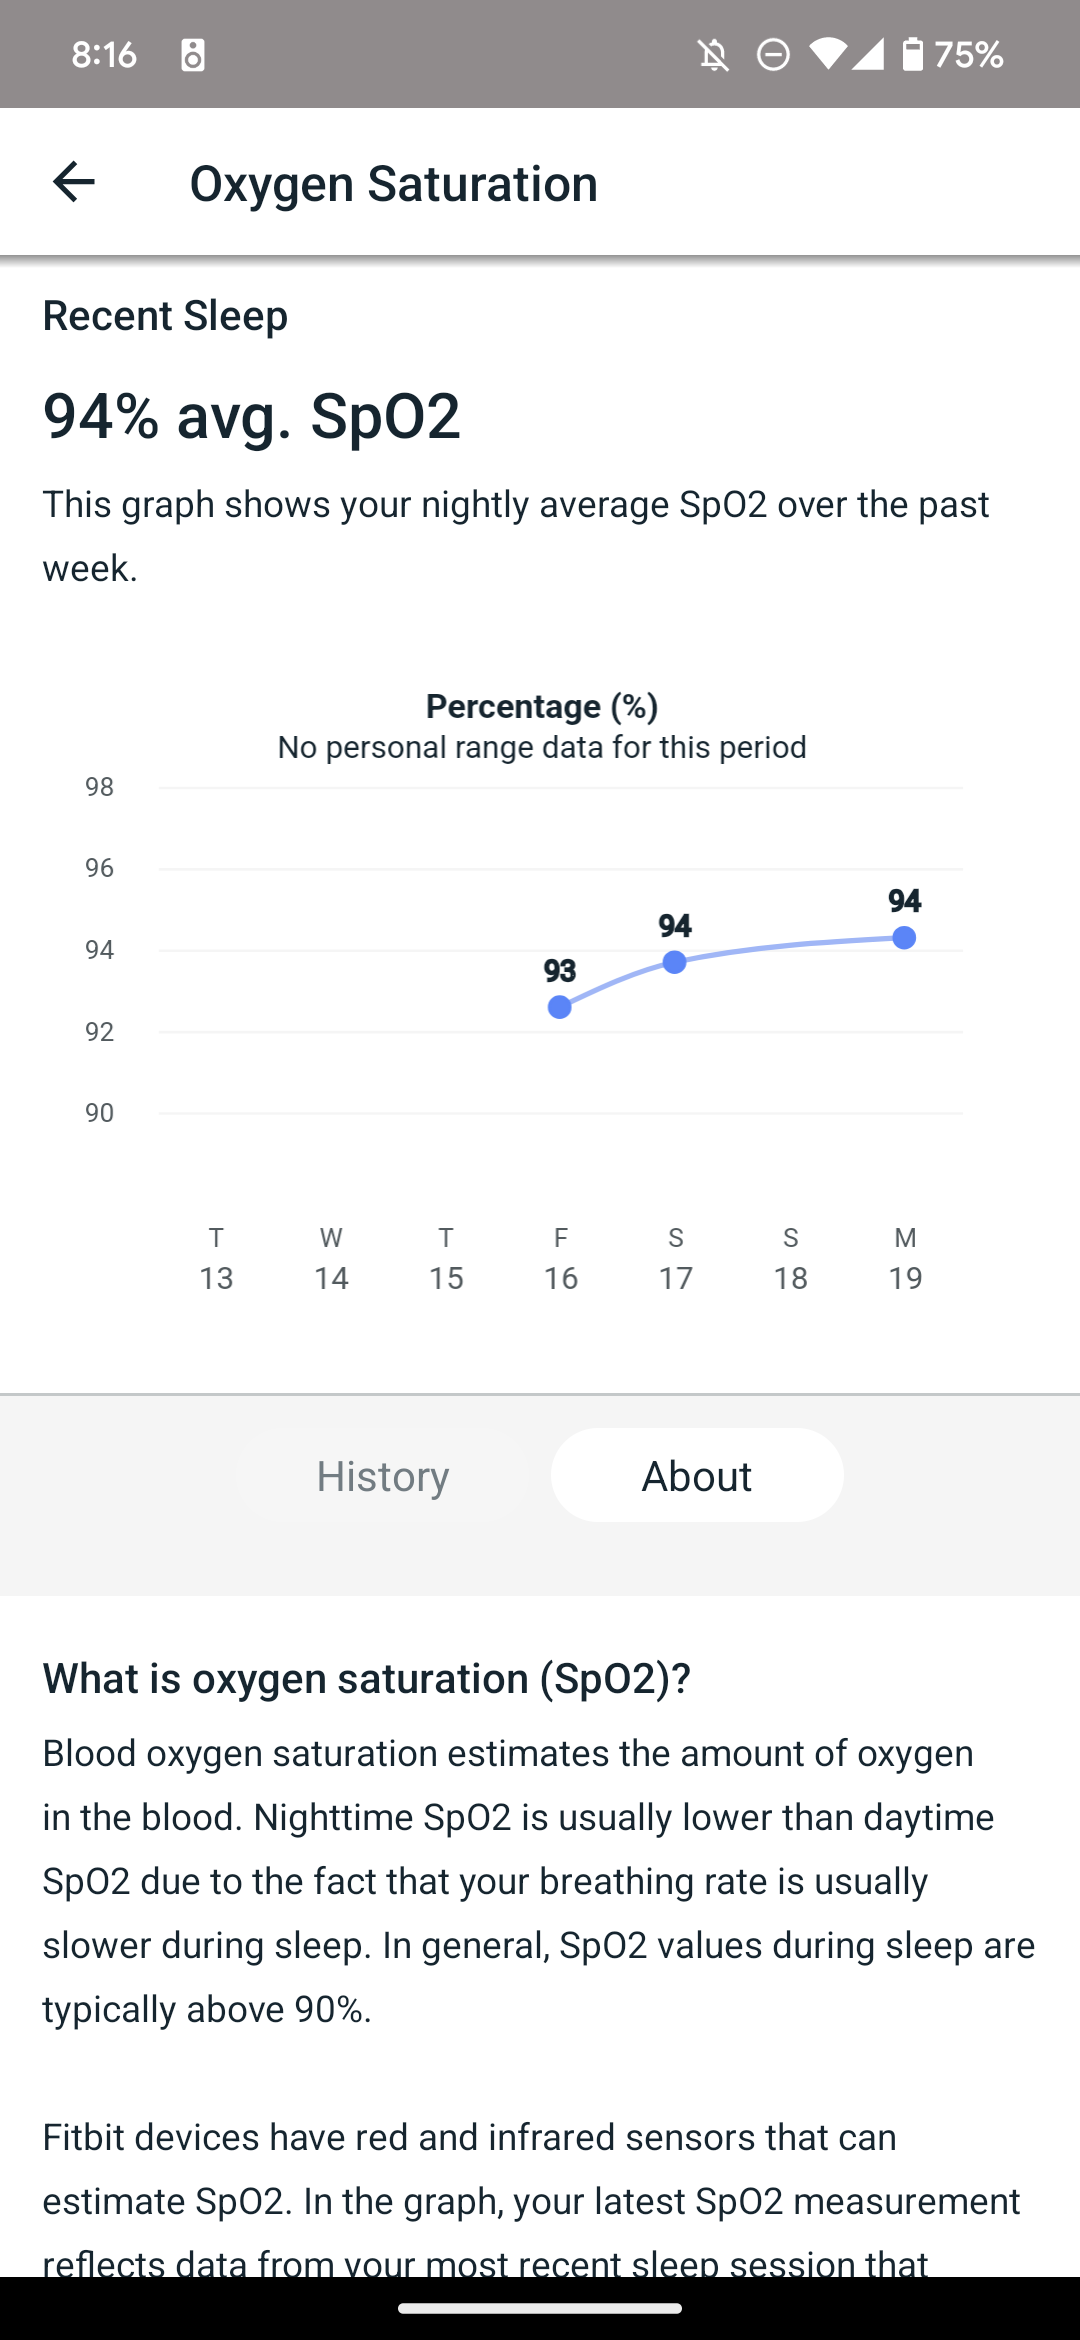1080x2340 pixels.
Task: Tap the home gesture navigation bar
Action: [x=540, y=2308]
